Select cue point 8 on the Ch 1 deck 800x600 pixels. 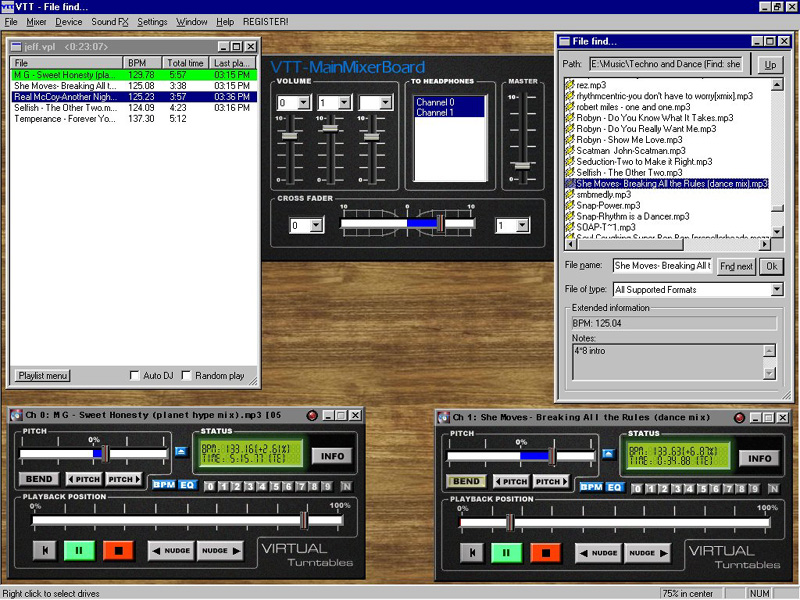click(741, 488)
